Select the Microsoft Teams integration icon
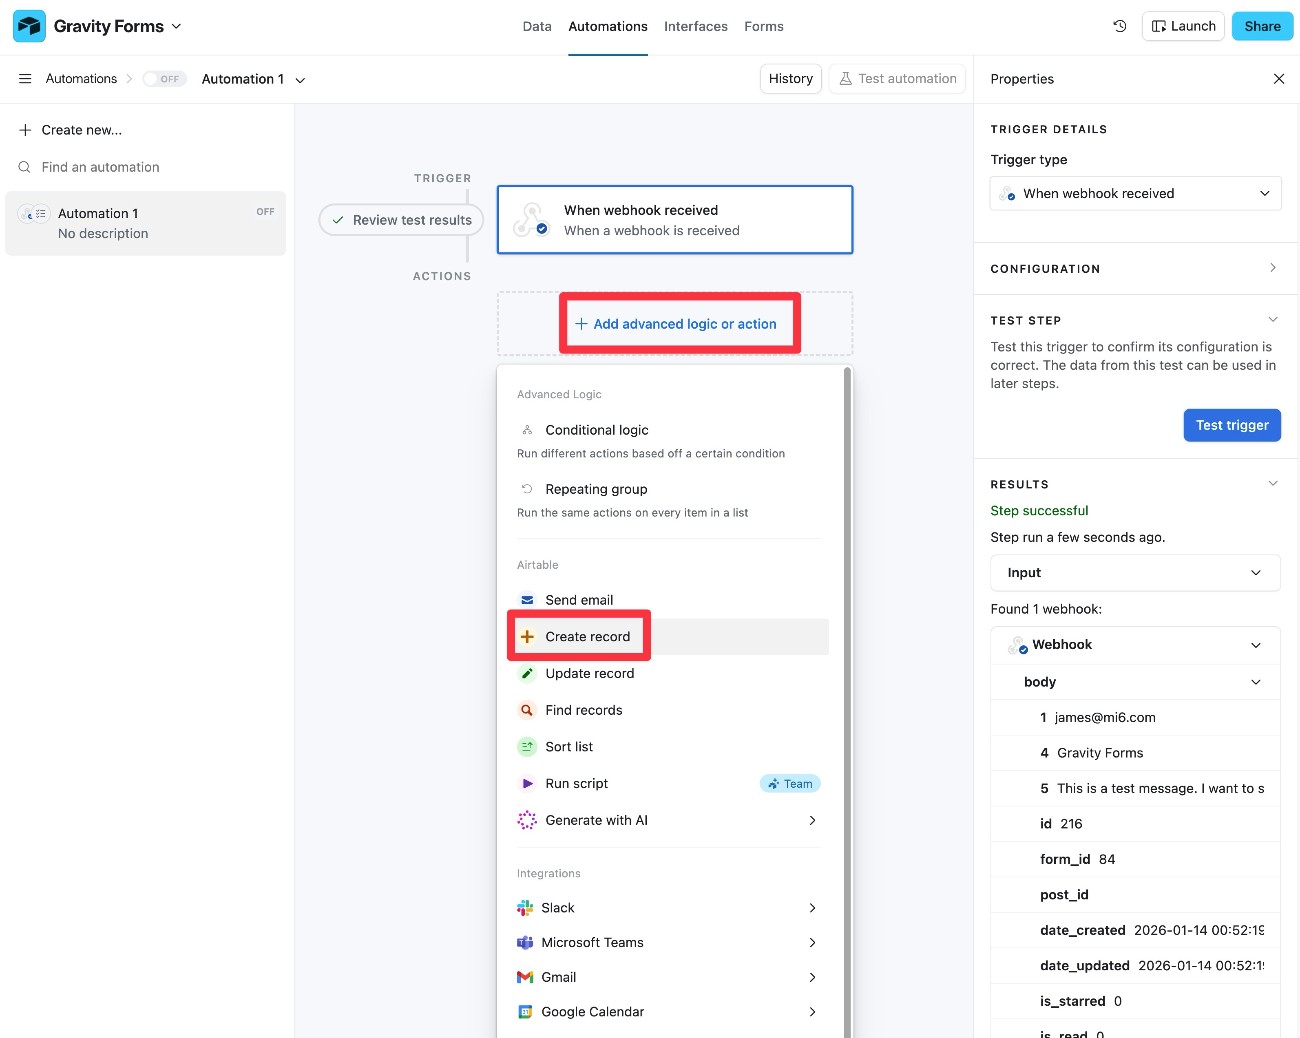 [x=526, y=942]
